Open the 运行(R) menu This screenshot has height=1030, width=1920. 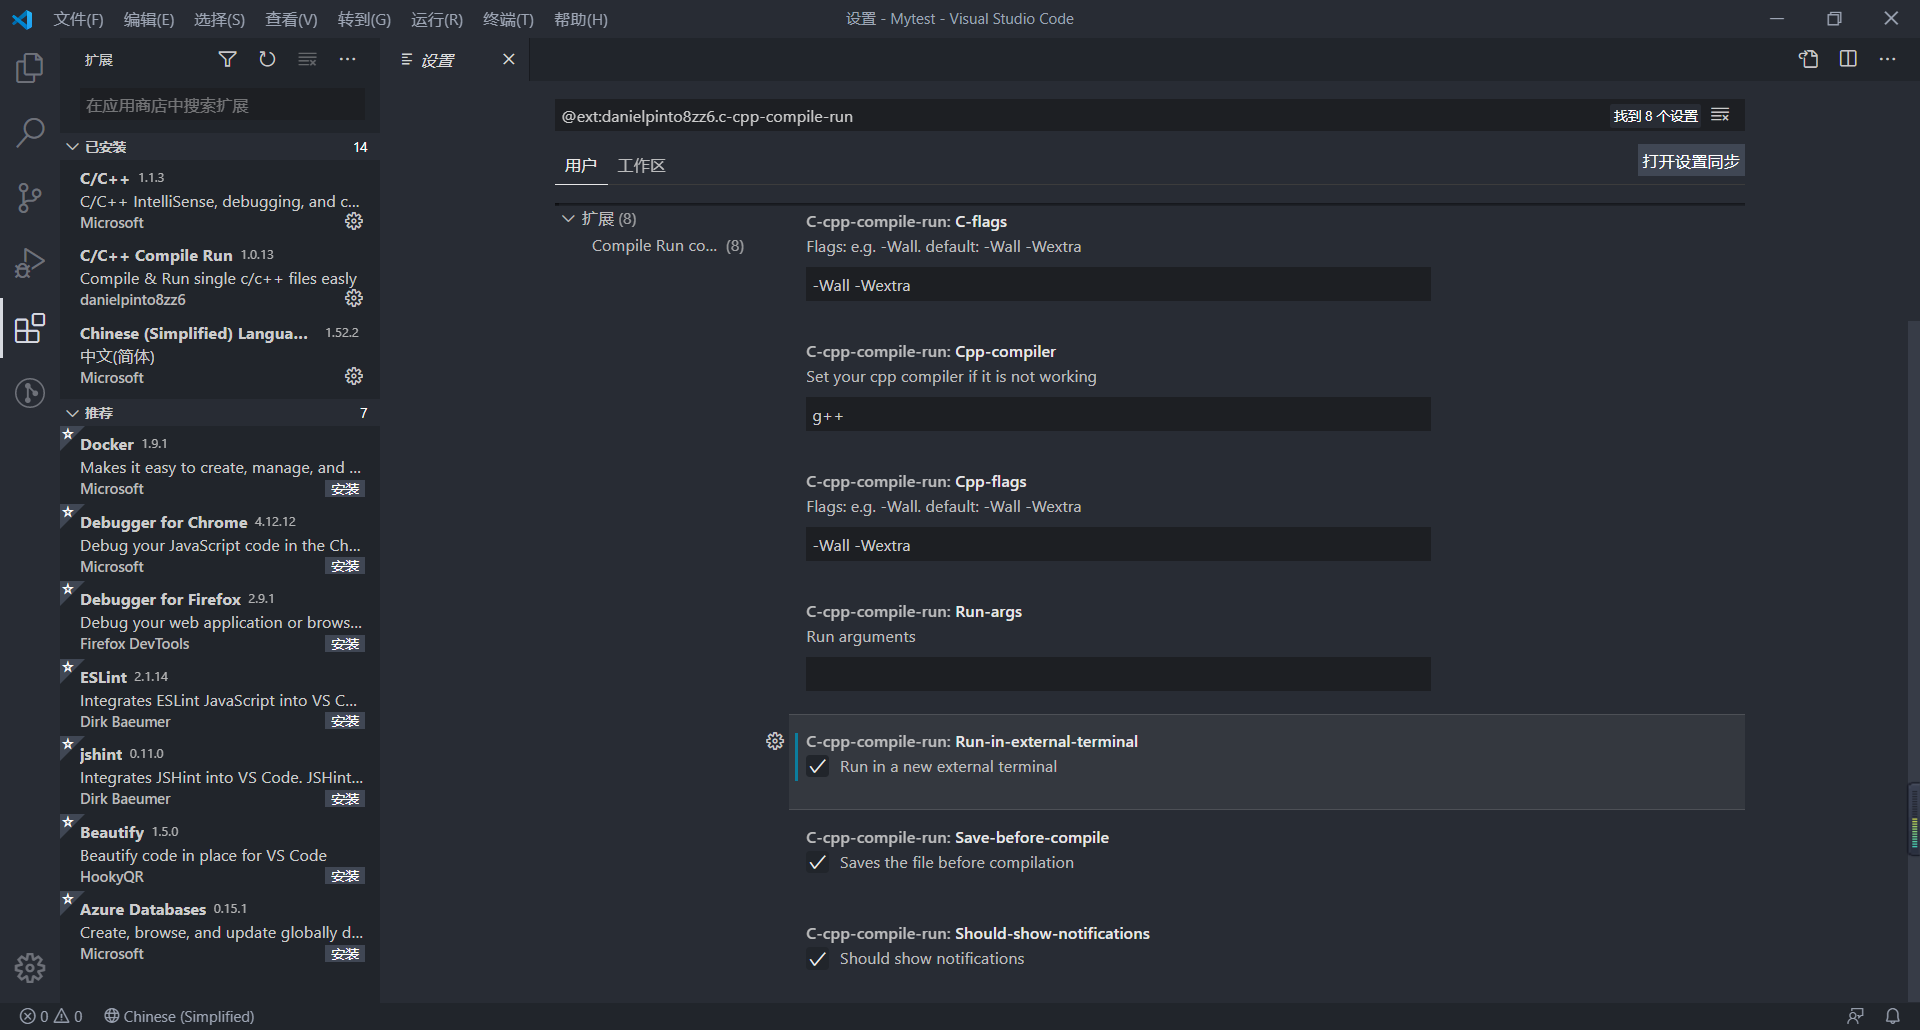pyautogui.click(x=437, y=19)
